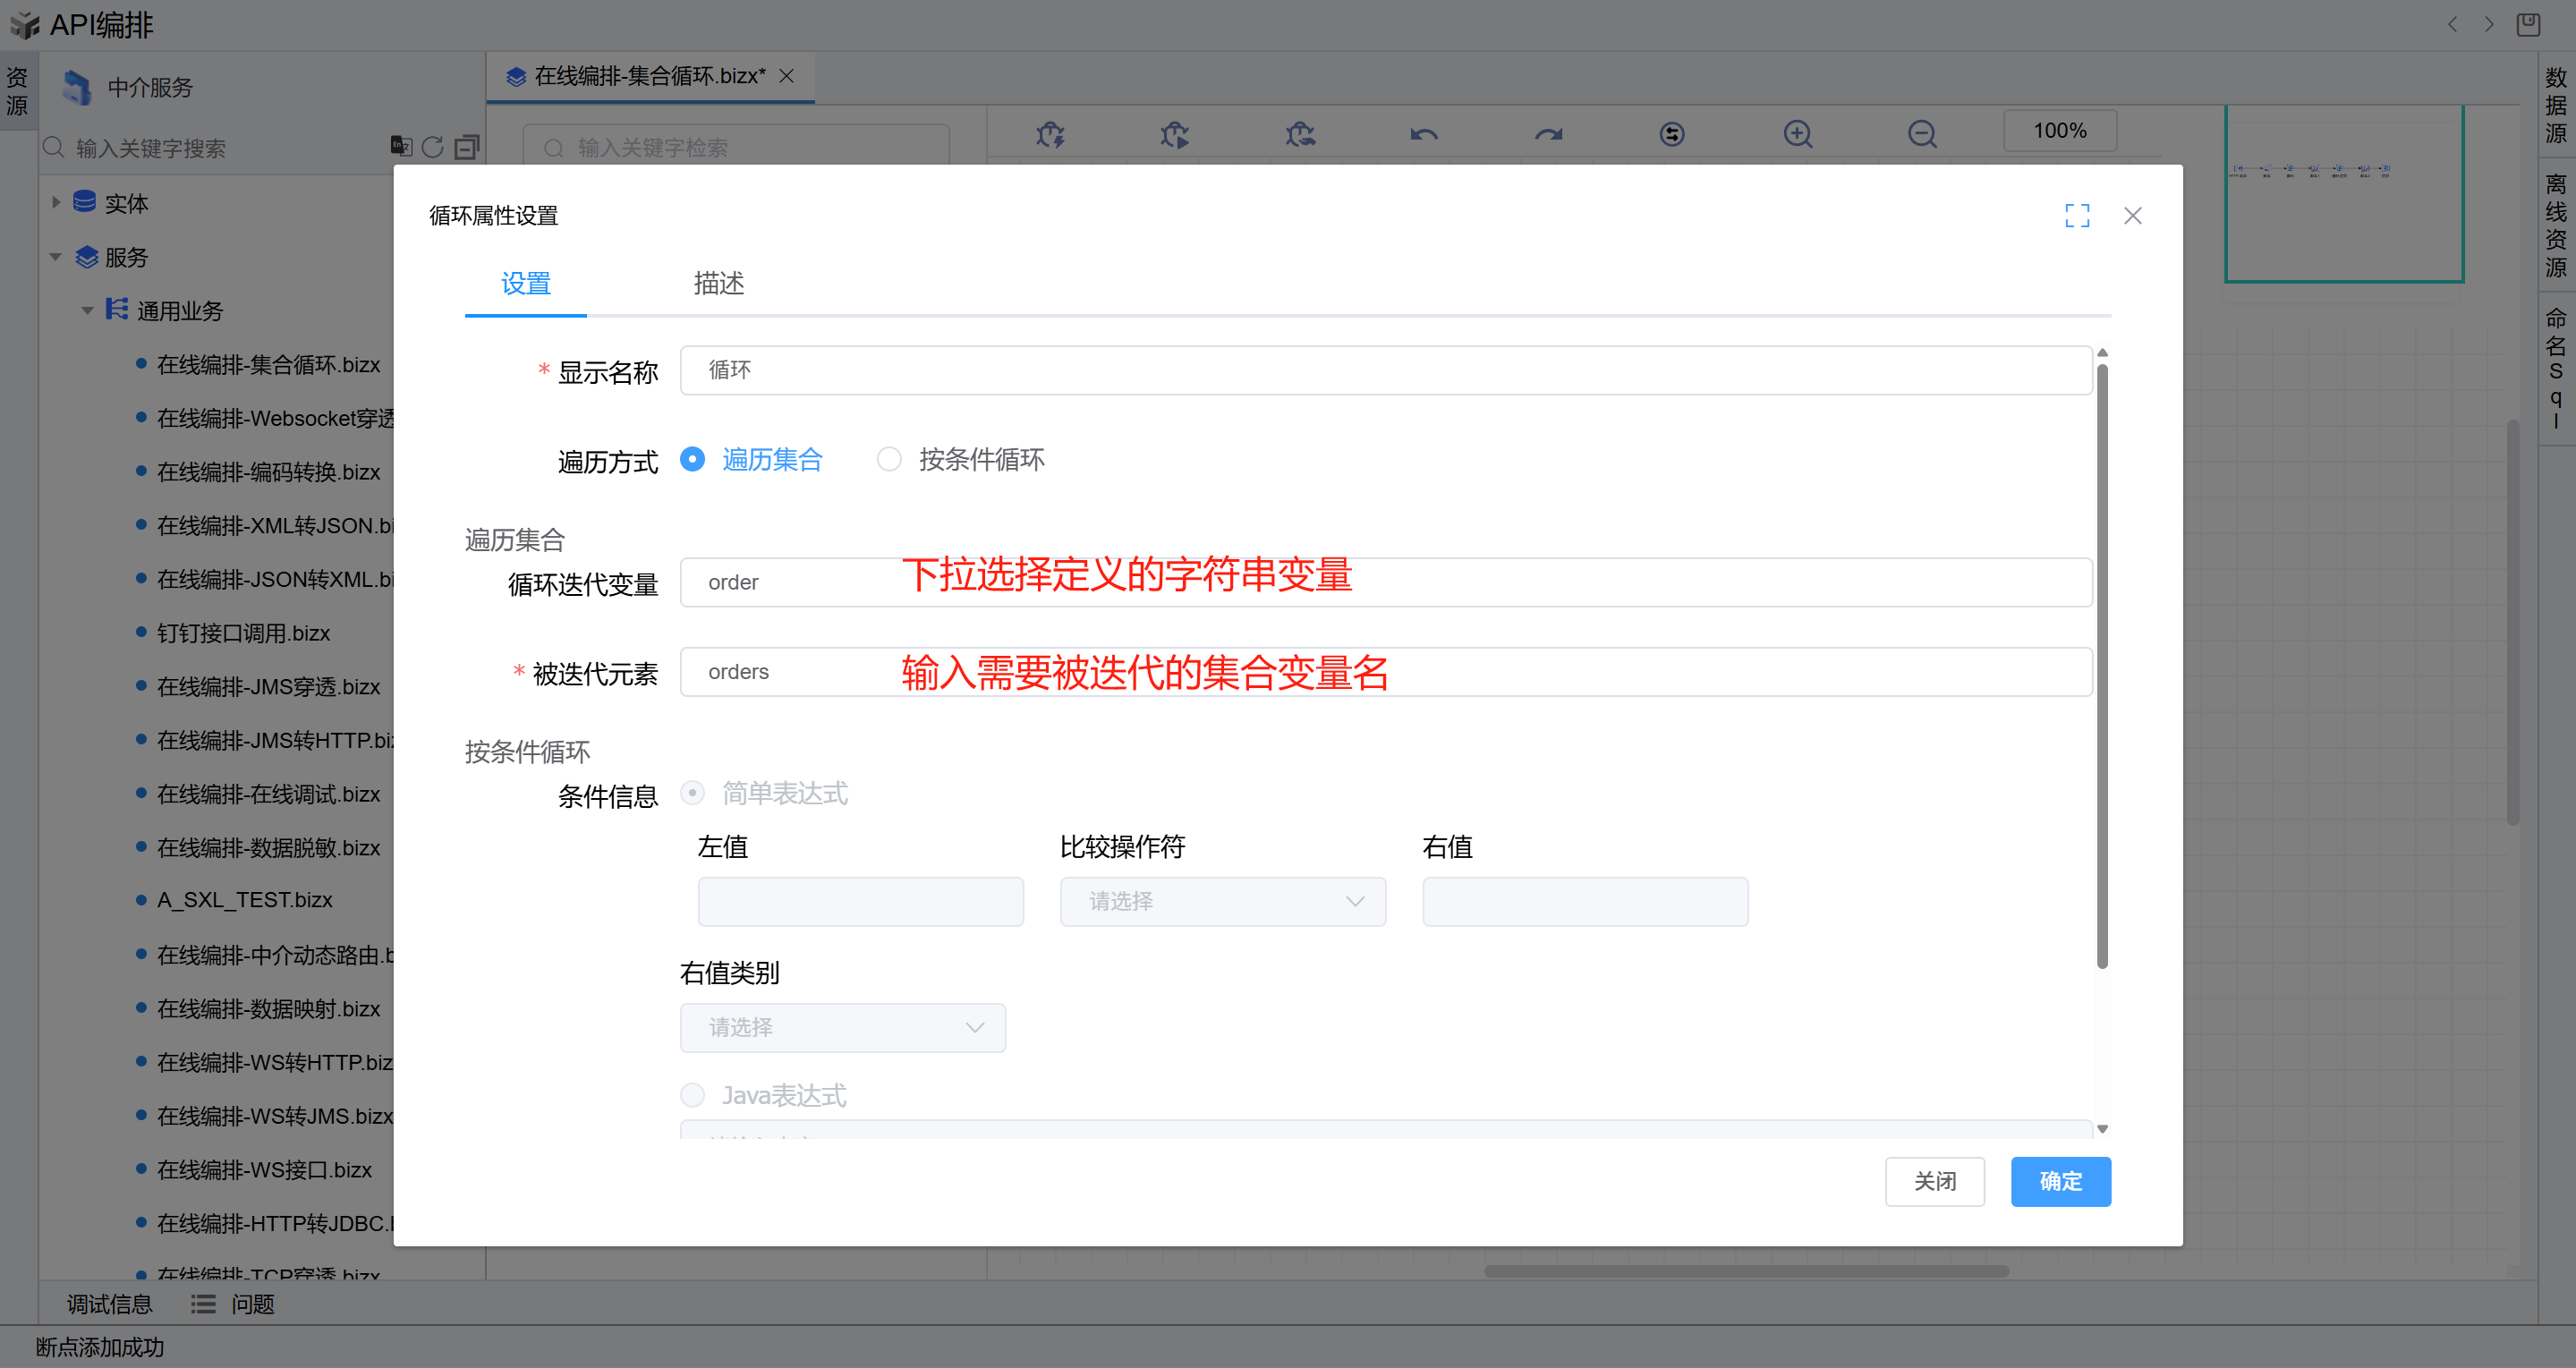Choose the Java表达式 radio button
This screenshot has width=2576, height=1368.
click(692, 1095)
